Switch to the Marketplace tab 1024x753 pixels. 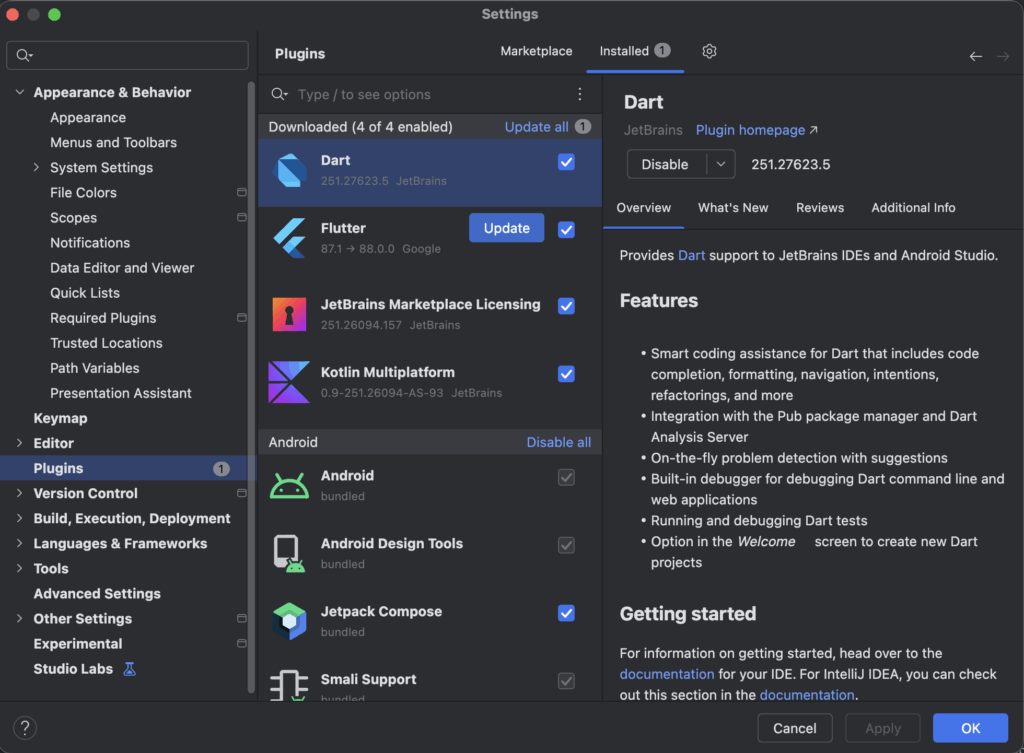(x=536, y=51)
